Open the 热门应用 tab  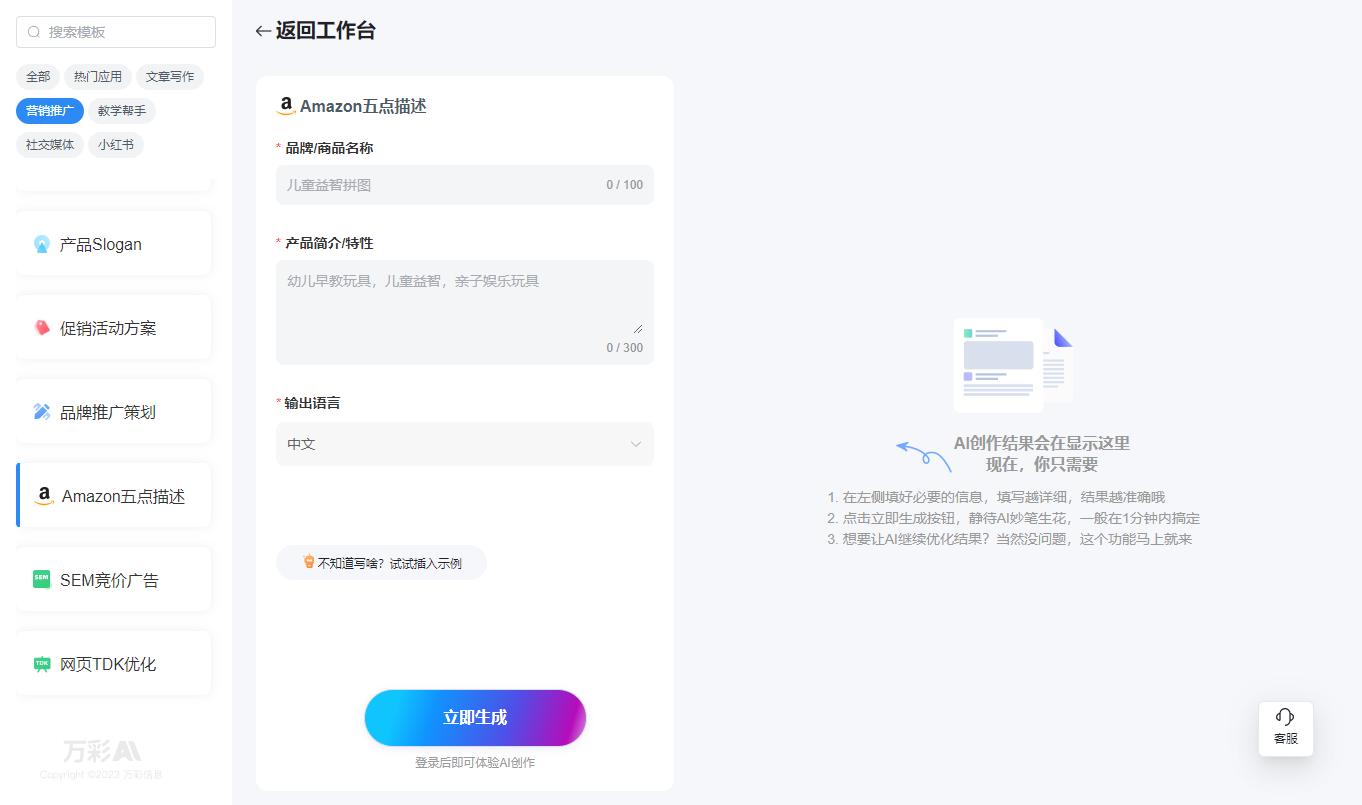(98, 77)
